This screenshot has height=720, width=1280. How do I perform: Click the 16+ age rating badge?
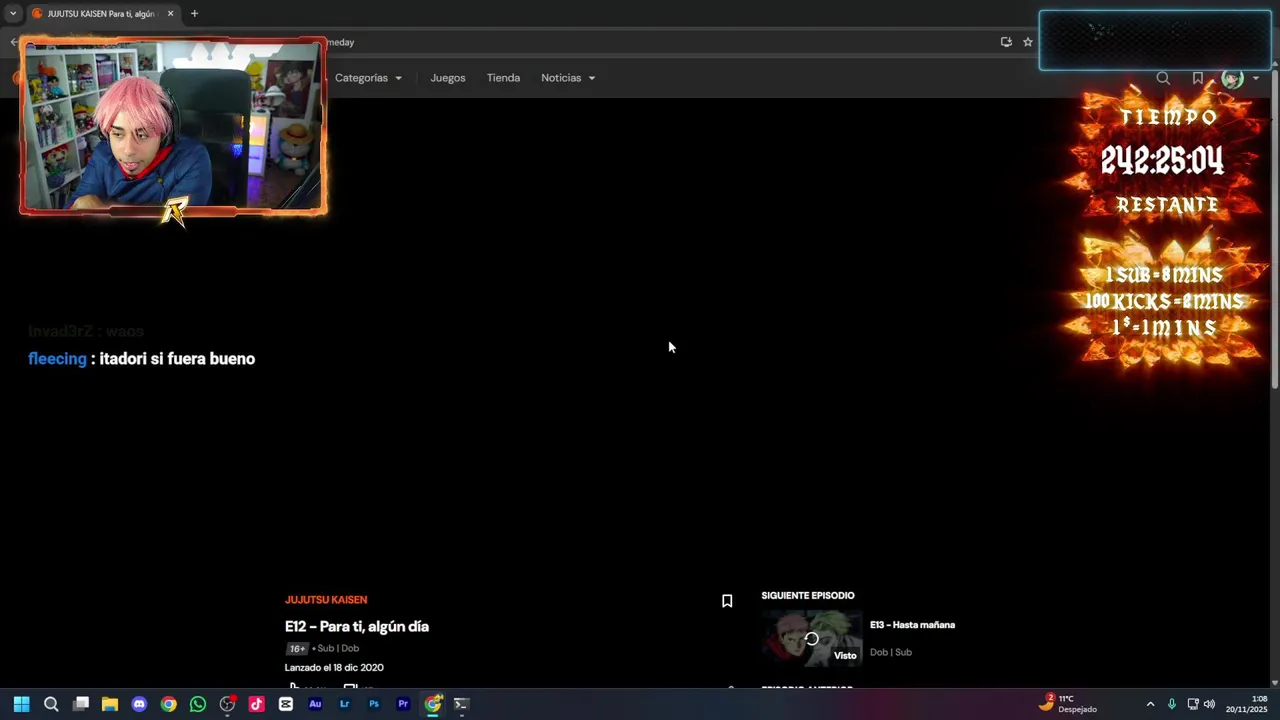point(297,649)
